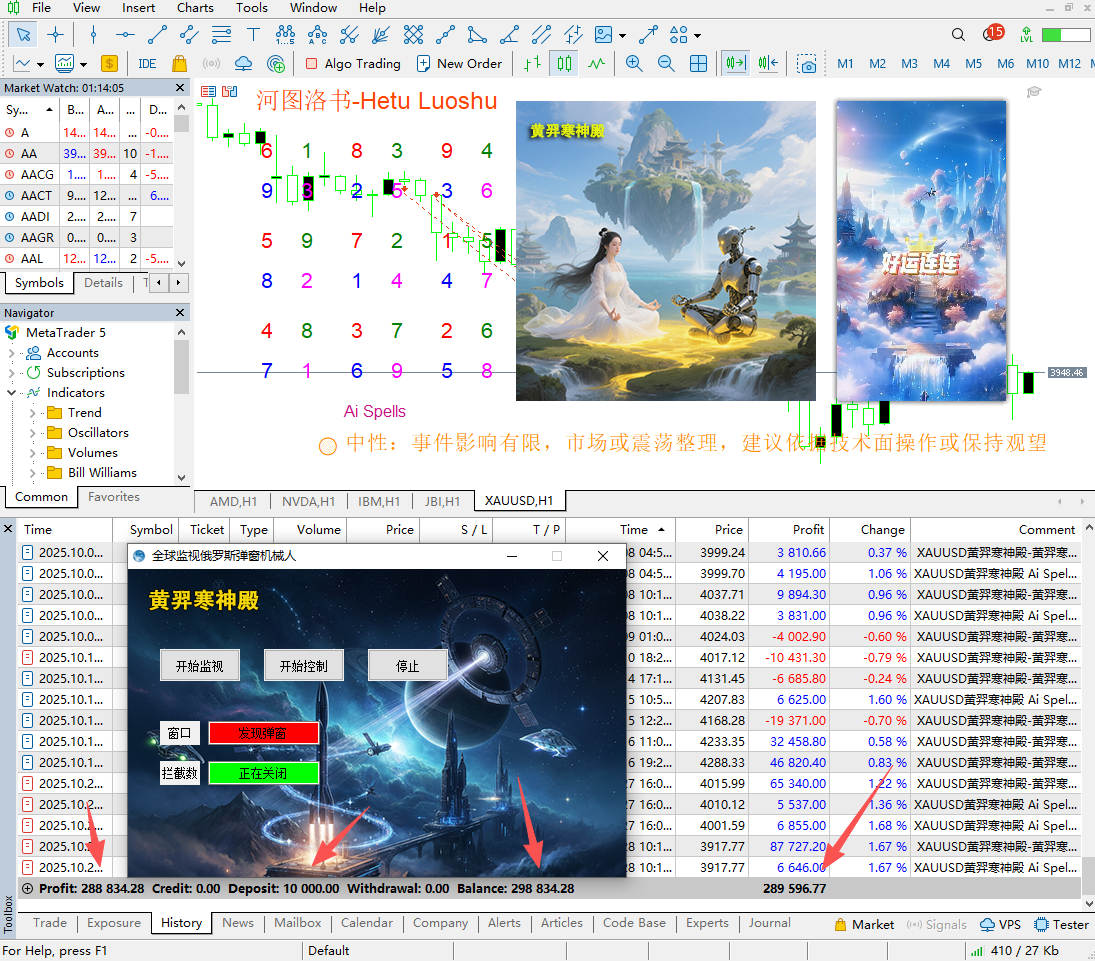1095x961 pixels.
Task: Open the Charts menu
Action: [x=195, y=8]
